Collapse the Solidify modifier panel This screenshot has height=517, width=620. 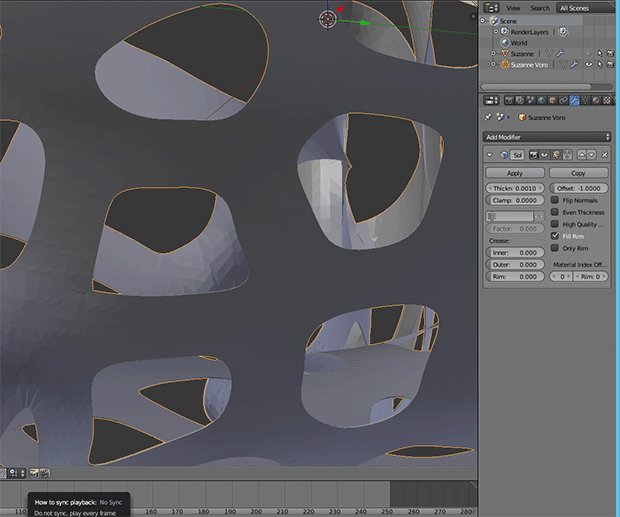click(x=490, y=155)
